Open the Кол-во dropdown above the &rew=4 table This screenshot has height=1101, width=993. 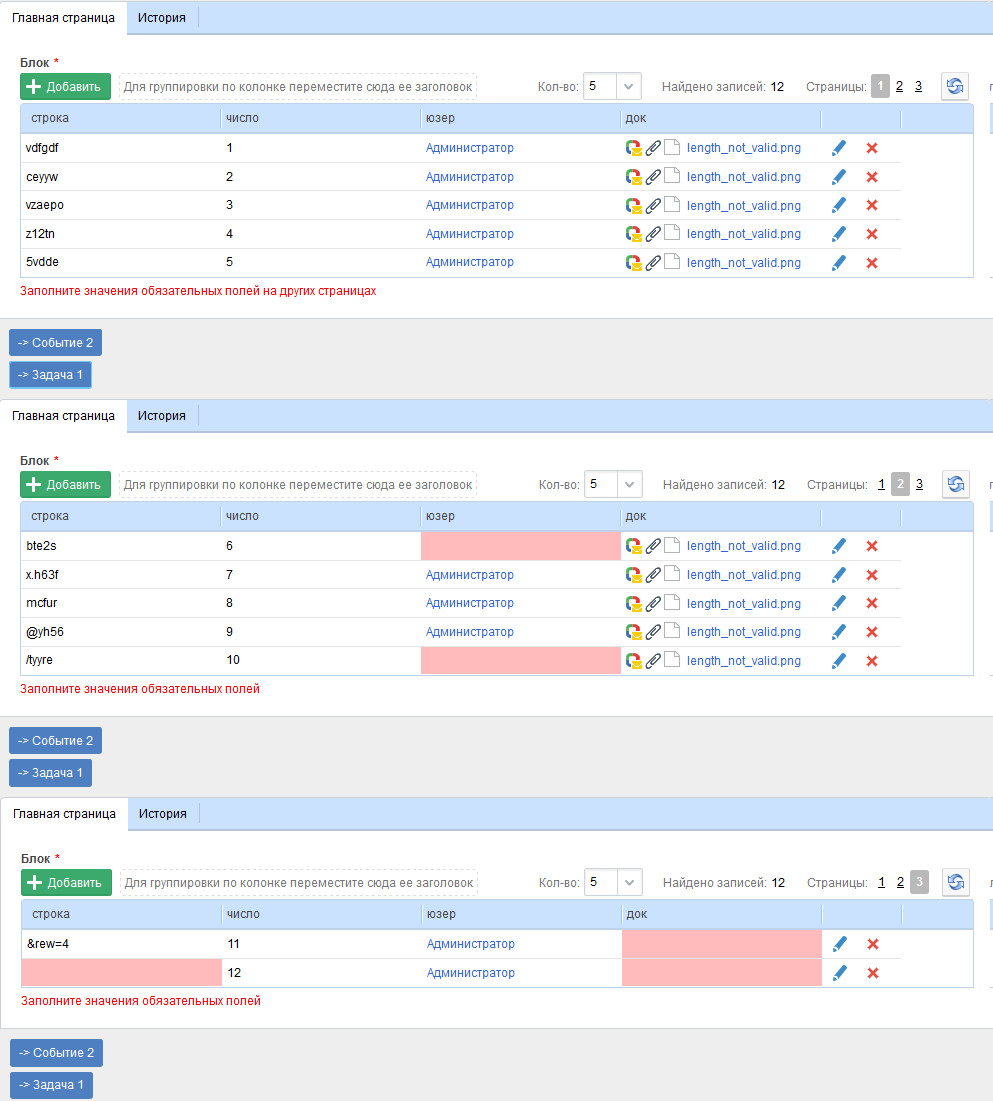629,883
